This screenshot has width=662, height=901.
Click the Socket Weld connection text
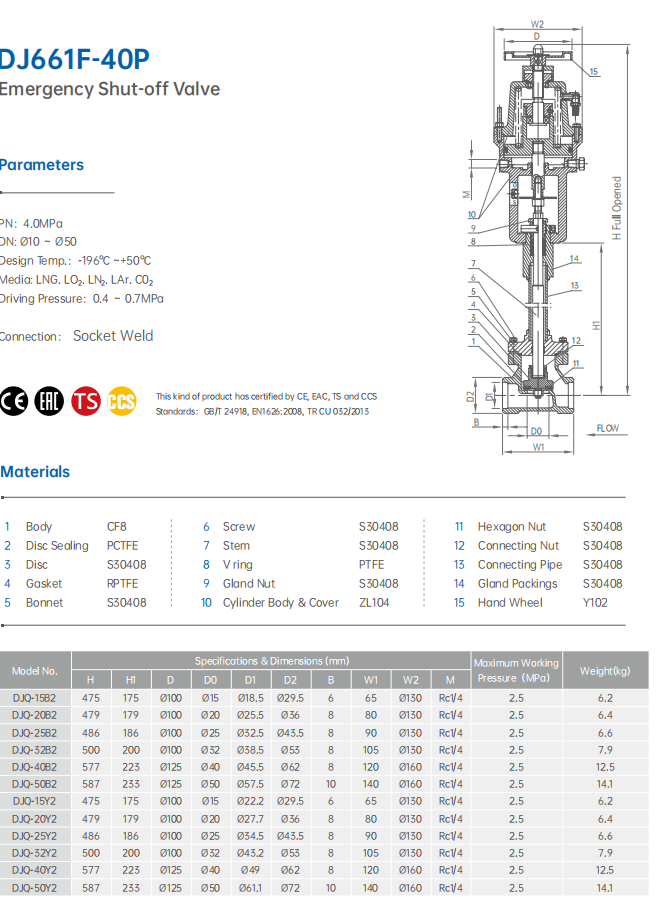tap(113, 336)
